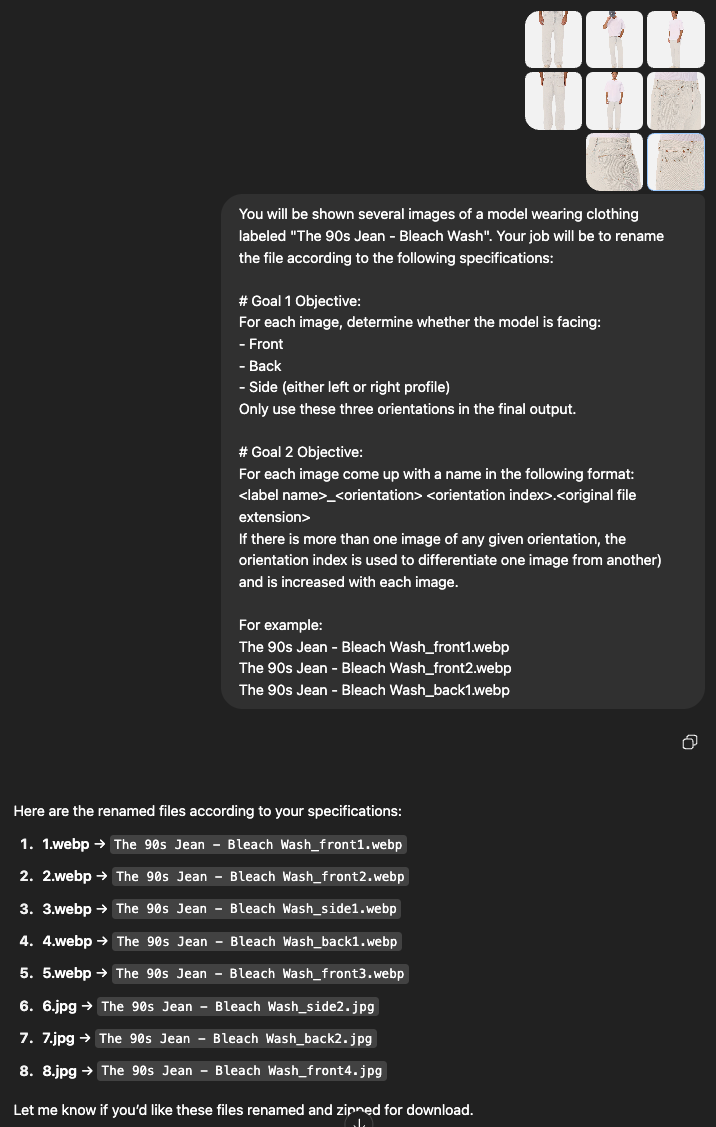
Task: Open the second thumbnail in top row
Action: click(615, 39)
